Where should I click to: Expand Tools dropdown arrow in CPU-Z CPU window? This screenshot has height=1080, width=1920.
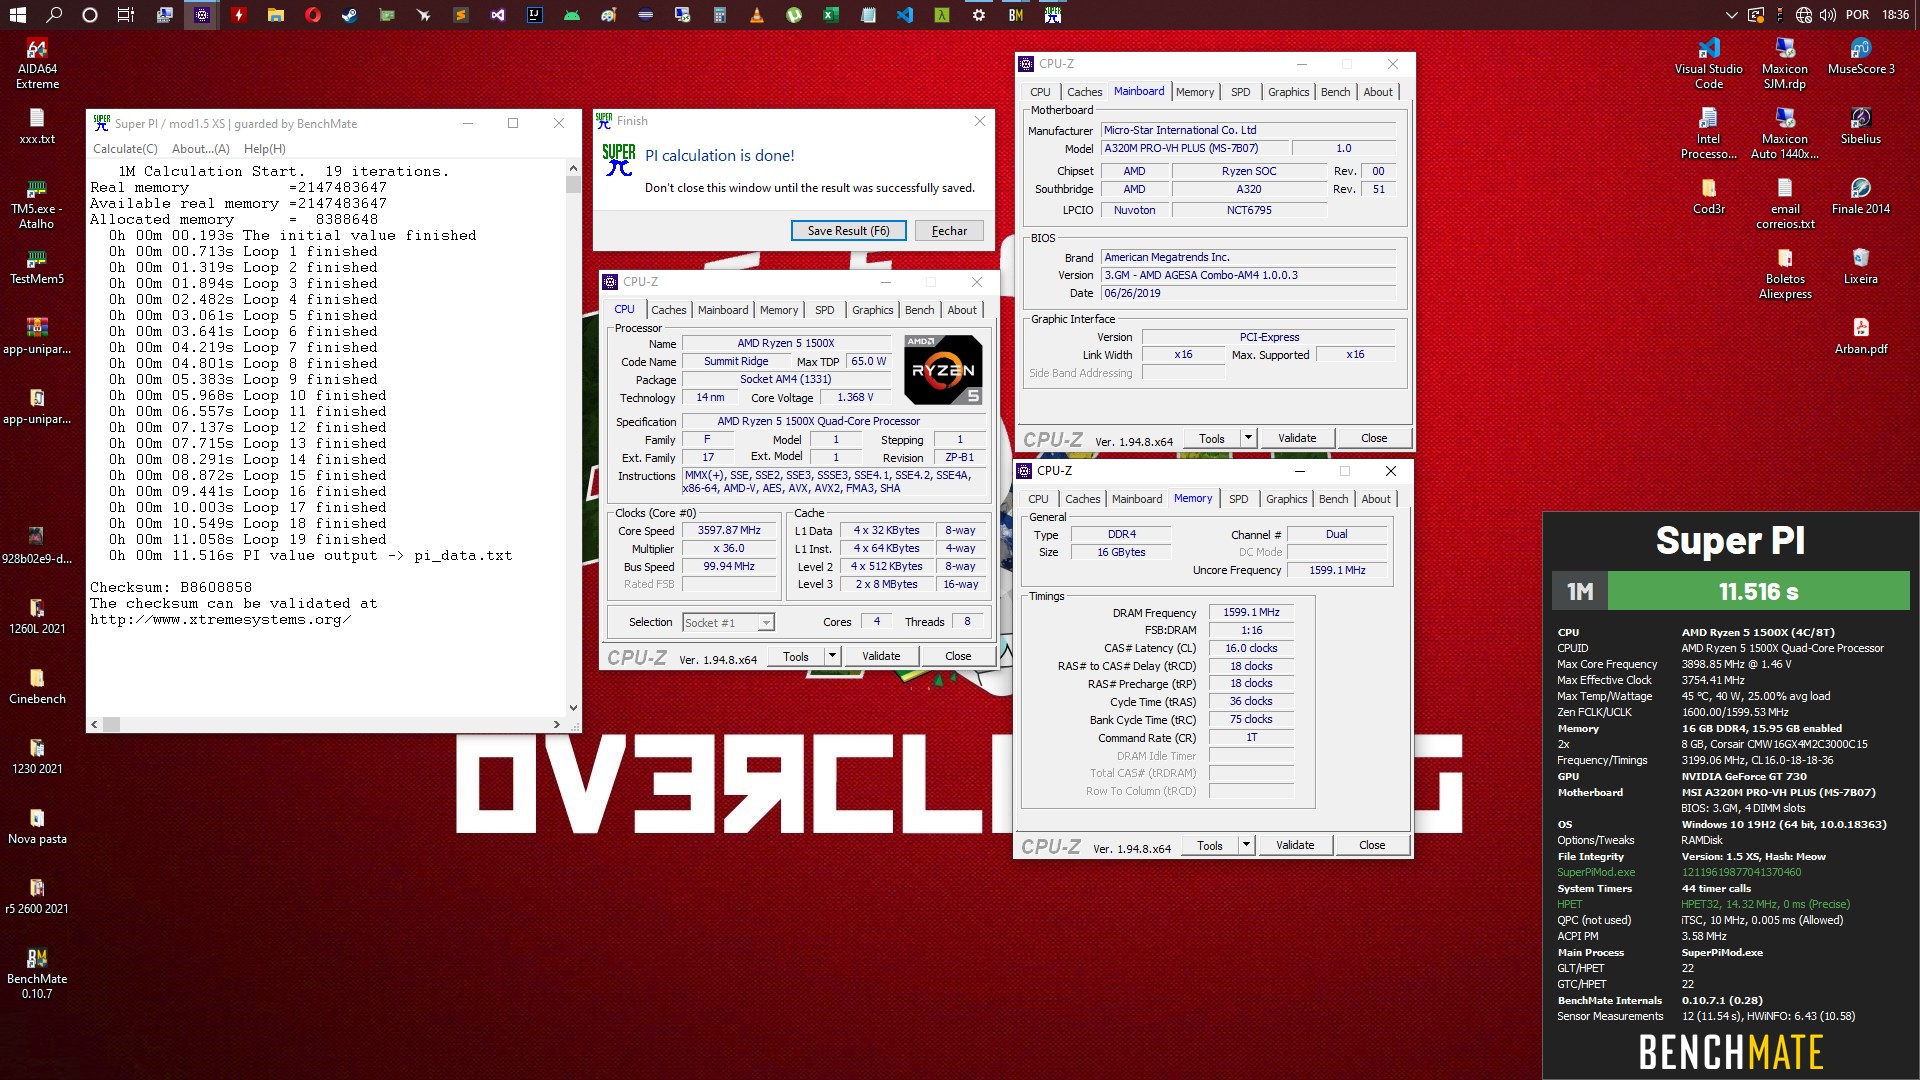pos(832,656)
